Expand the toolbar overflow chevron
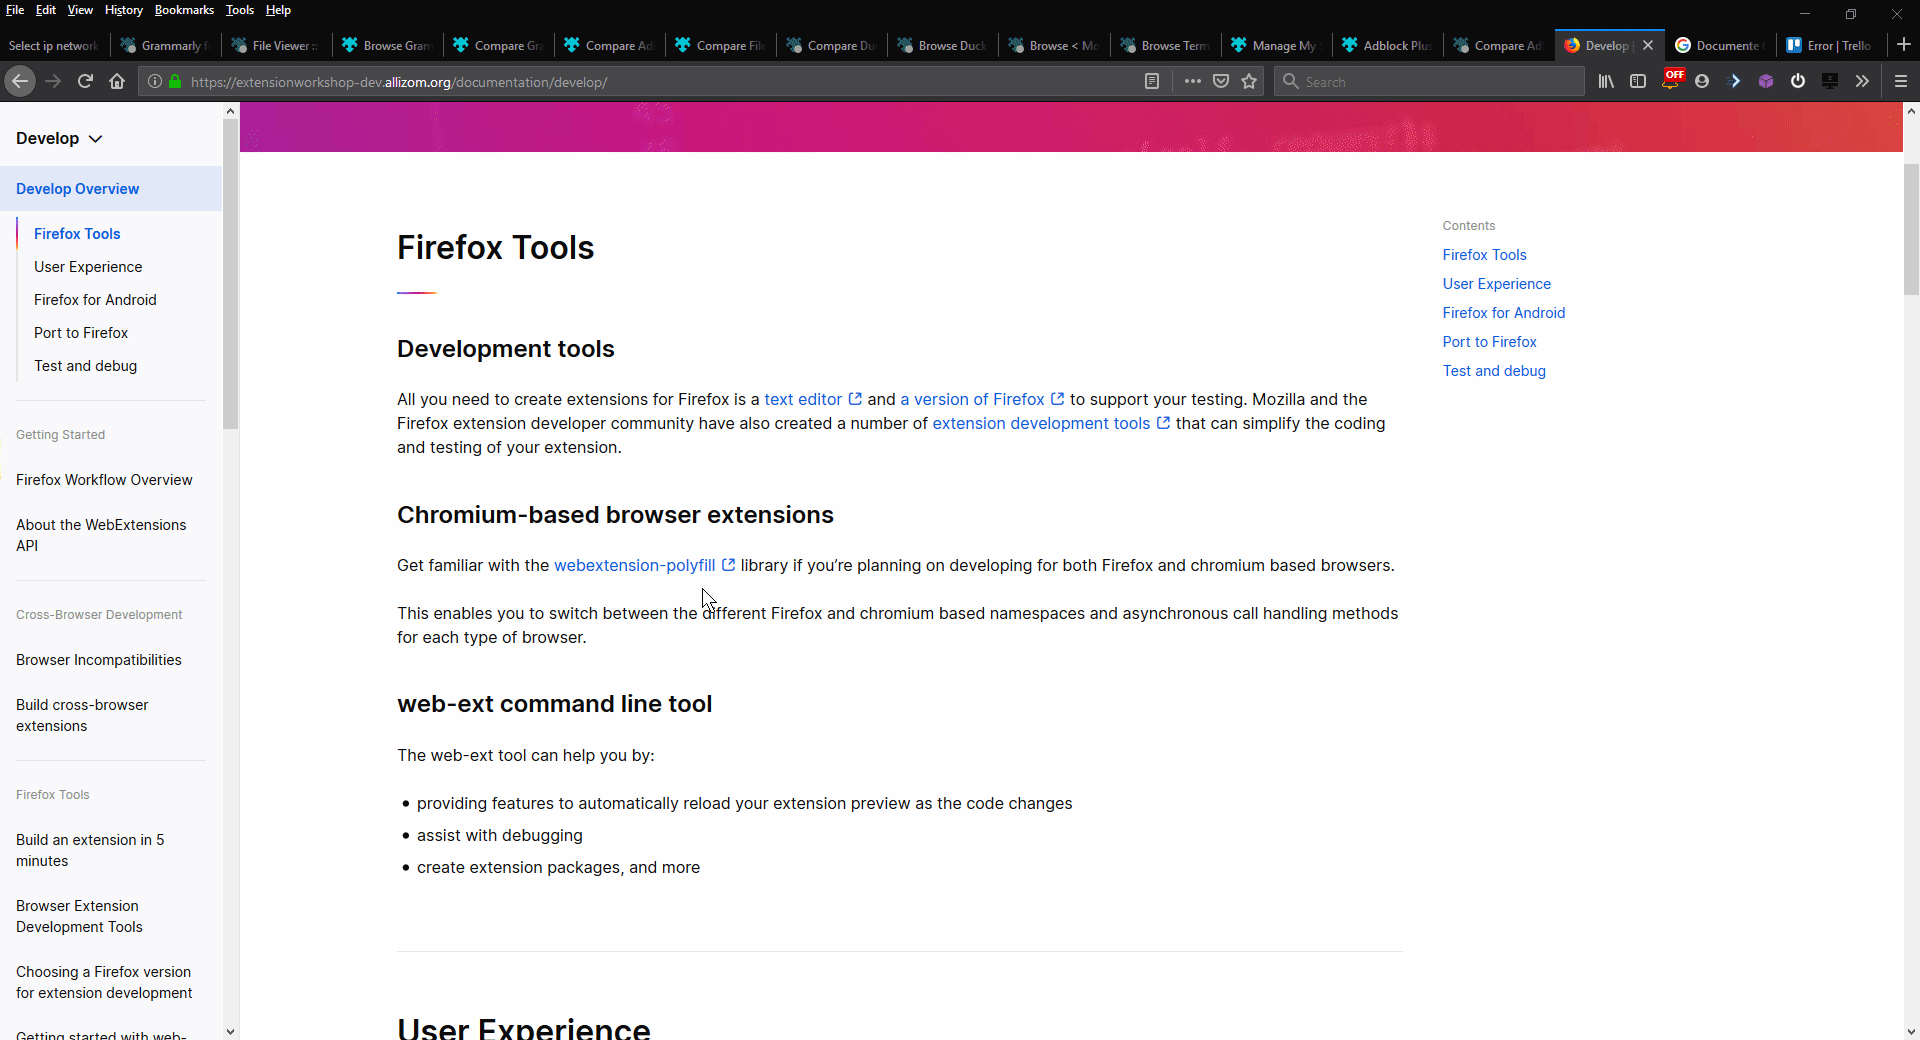1920x1040 pixels. 1863,81
